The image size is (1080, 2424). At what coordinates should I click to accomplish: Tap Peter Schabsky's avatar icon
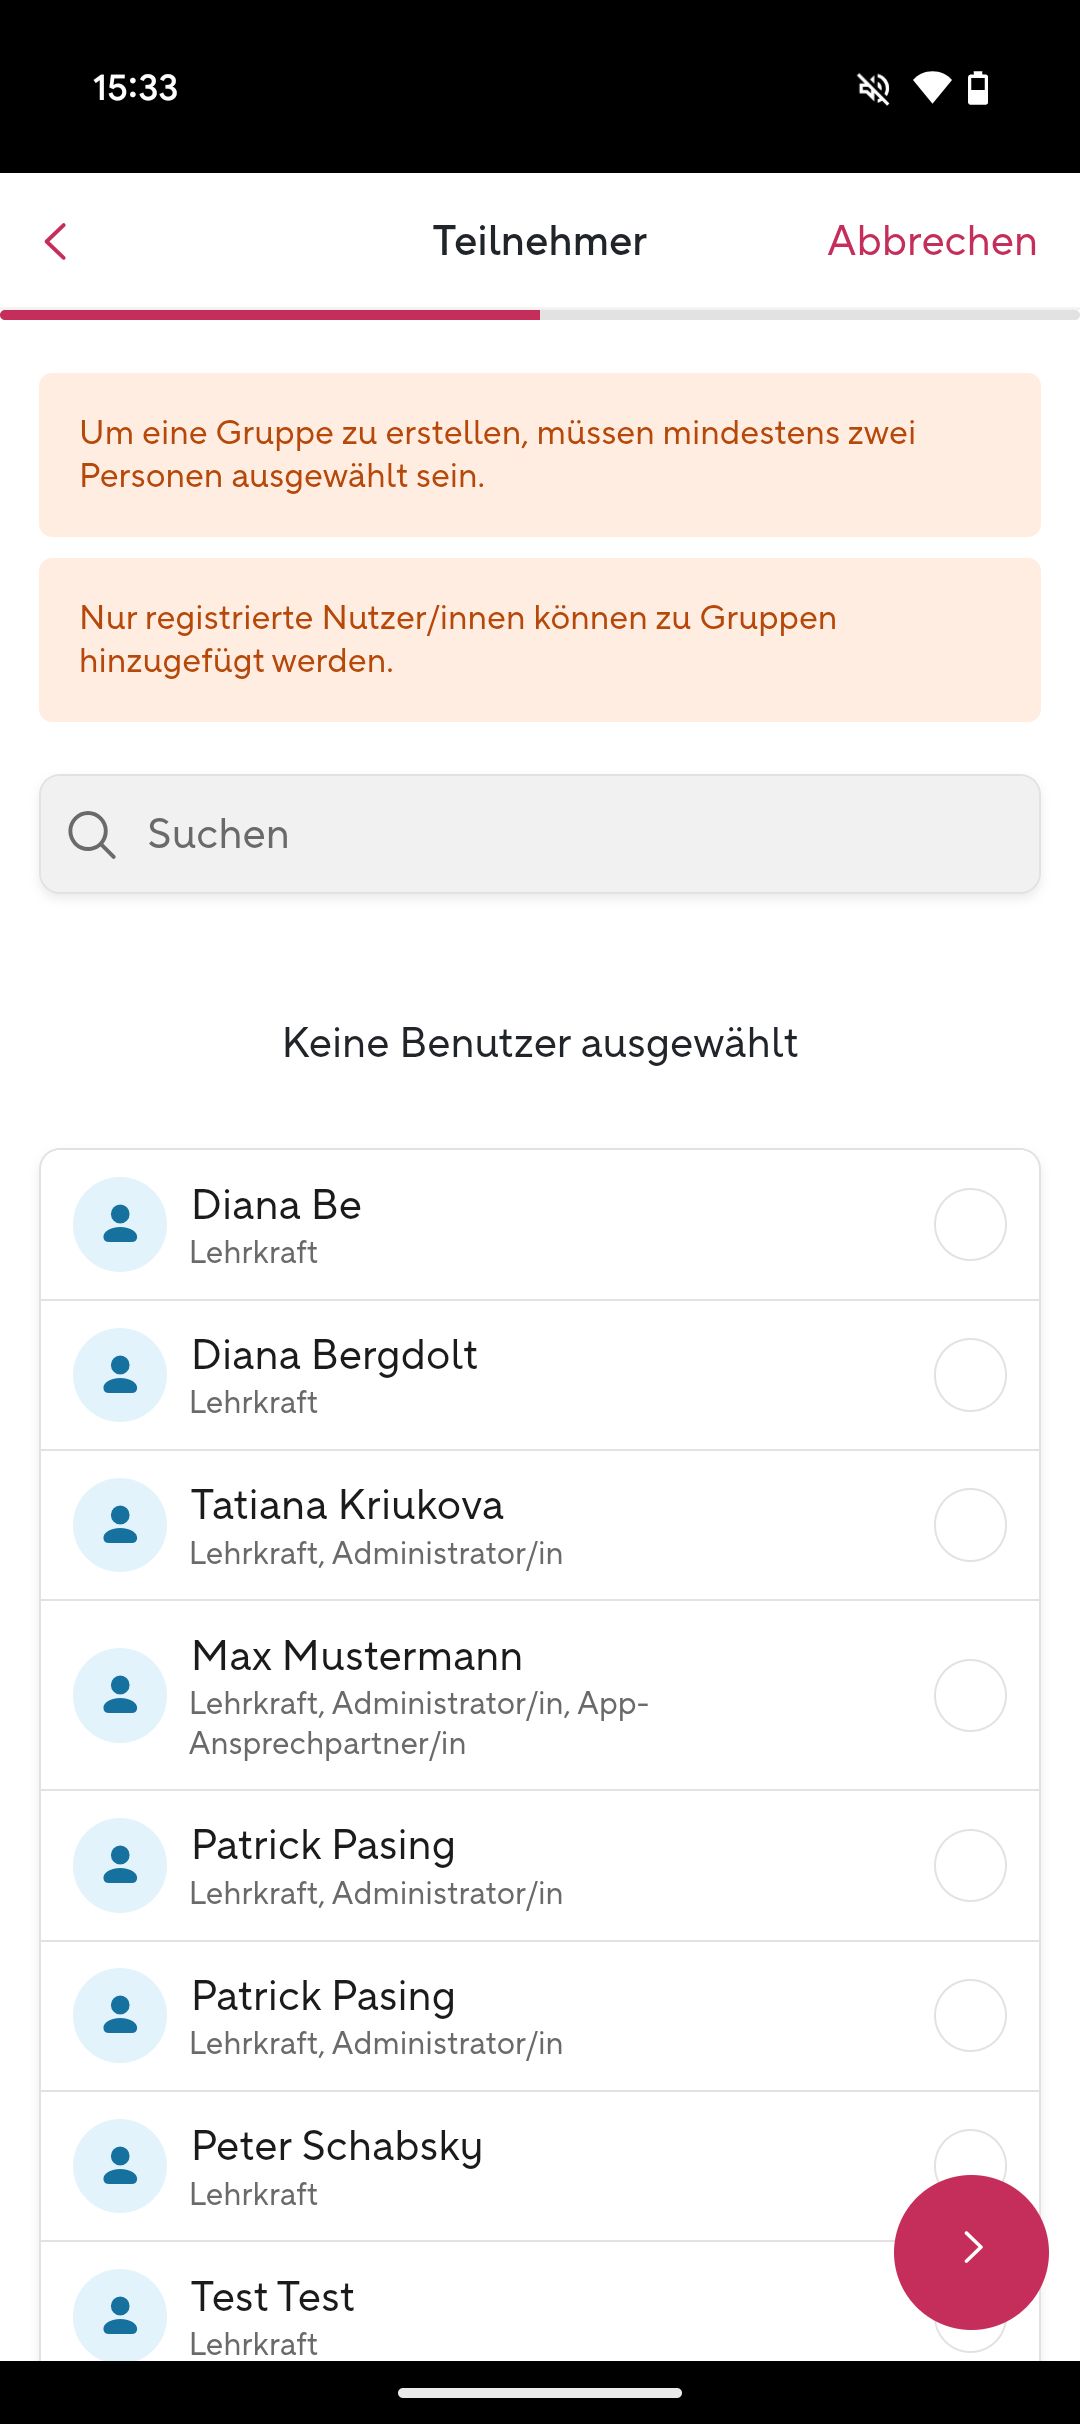pos(120,2165)
